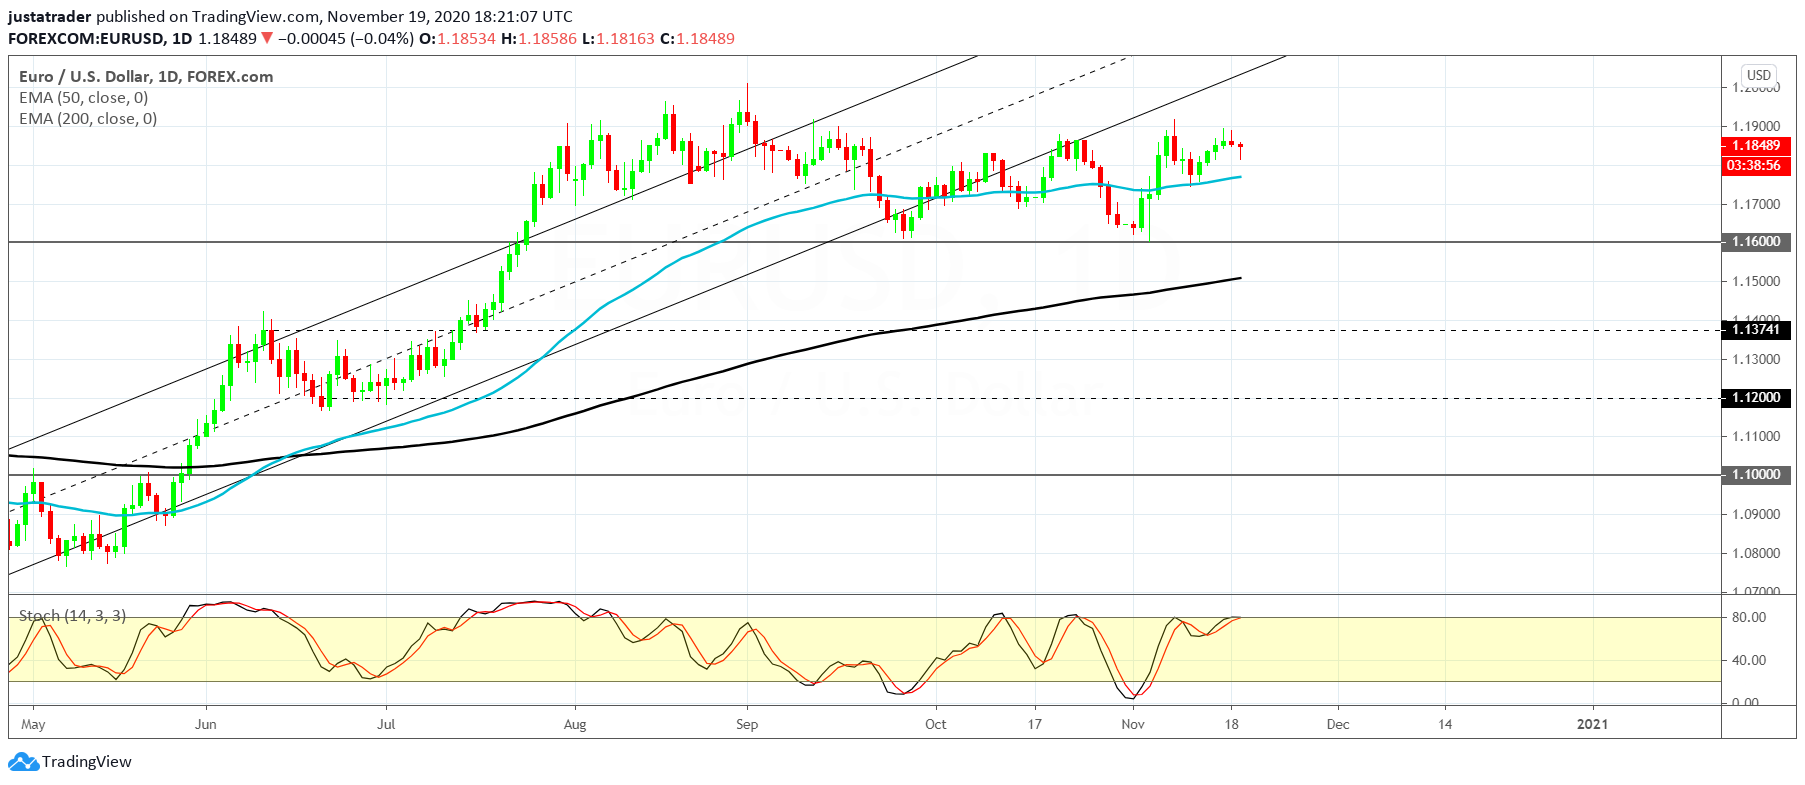Click the Sep label on time axis

coord(747,724)
